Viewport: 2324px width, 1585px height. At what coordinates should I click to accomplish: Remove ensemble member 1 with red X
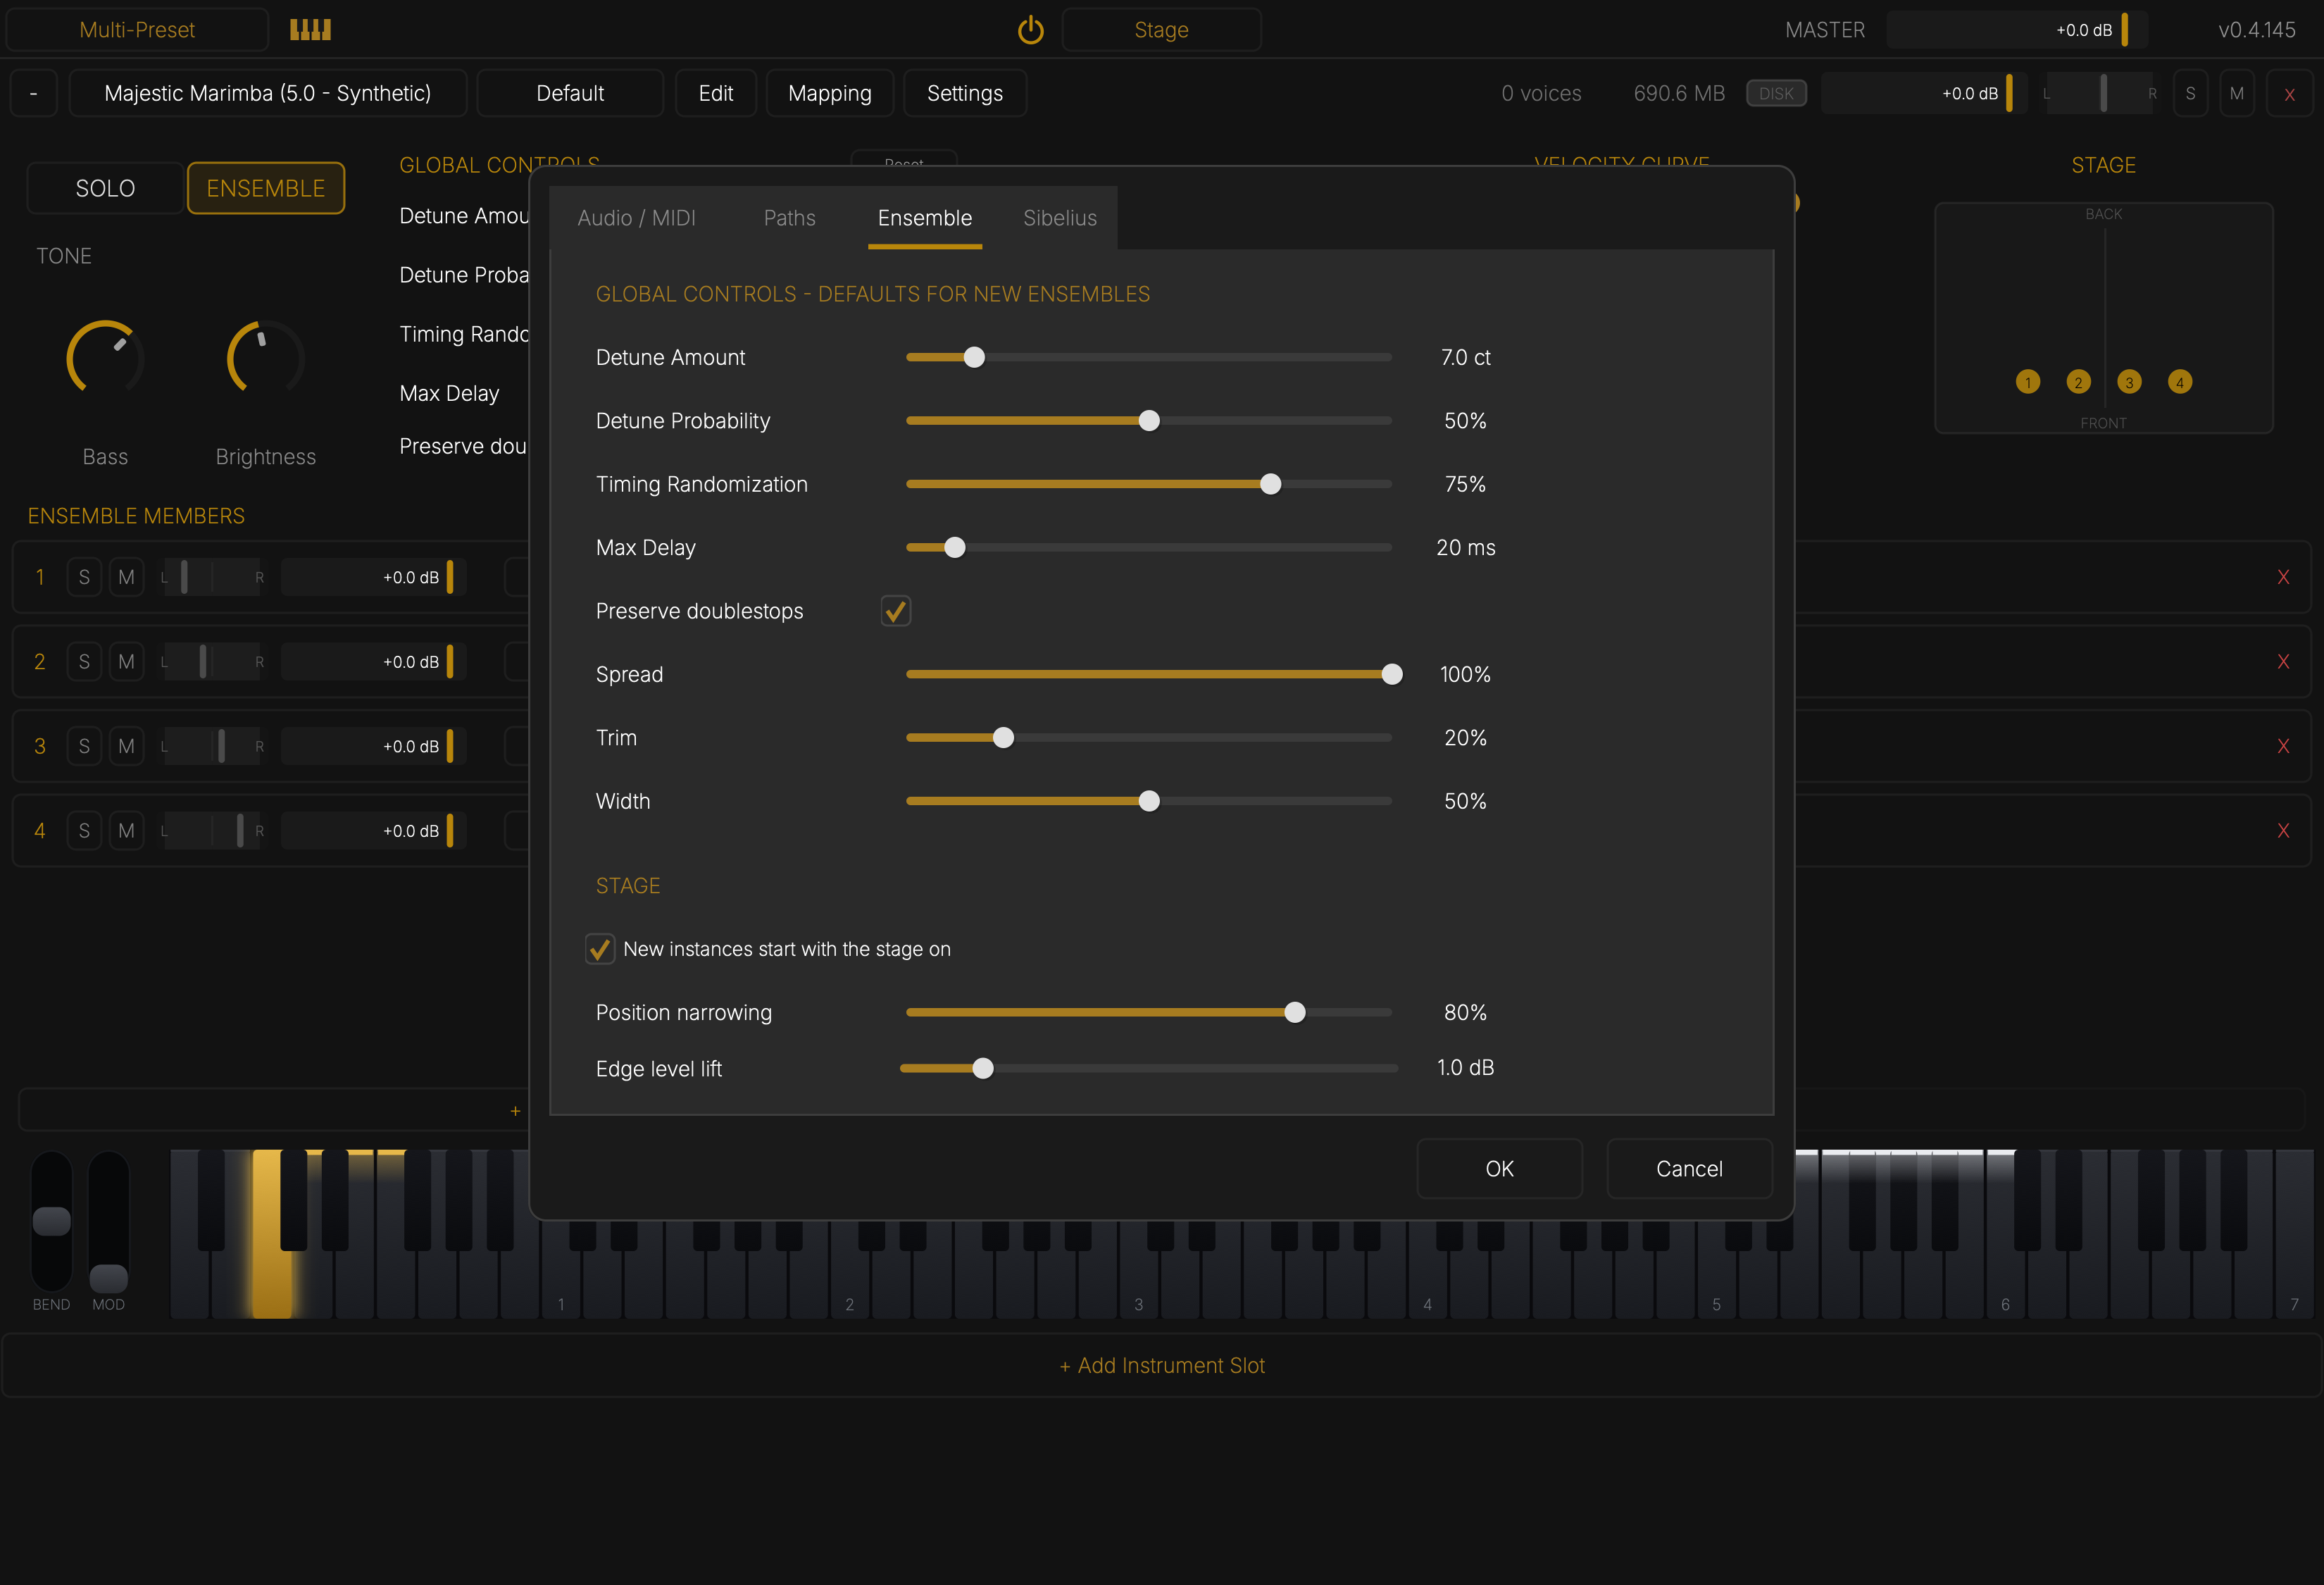[2283, 577]
